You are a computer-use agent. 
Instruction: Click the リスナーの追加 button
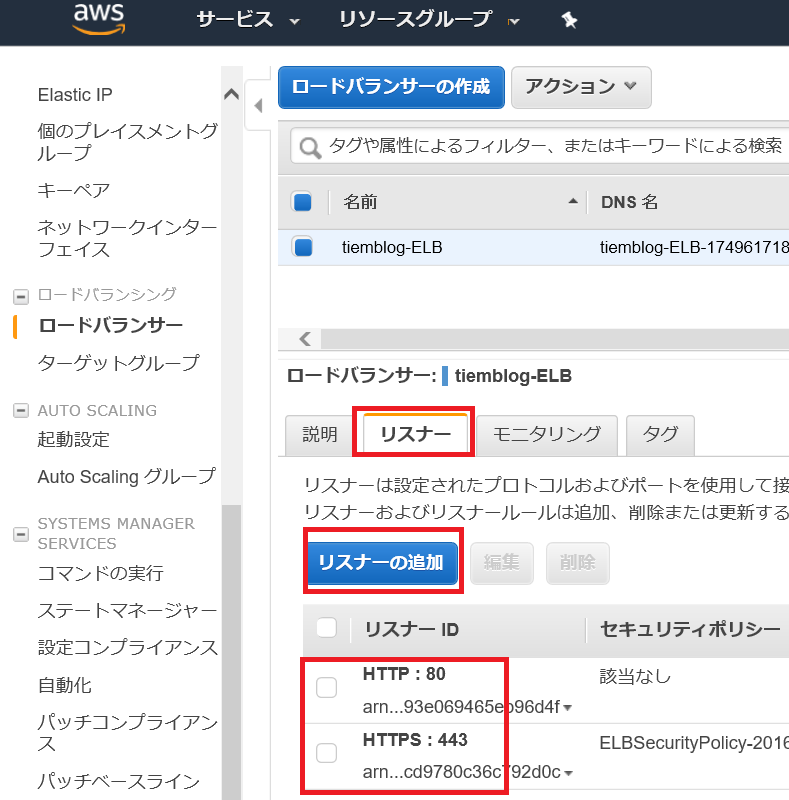click(383, 563)
